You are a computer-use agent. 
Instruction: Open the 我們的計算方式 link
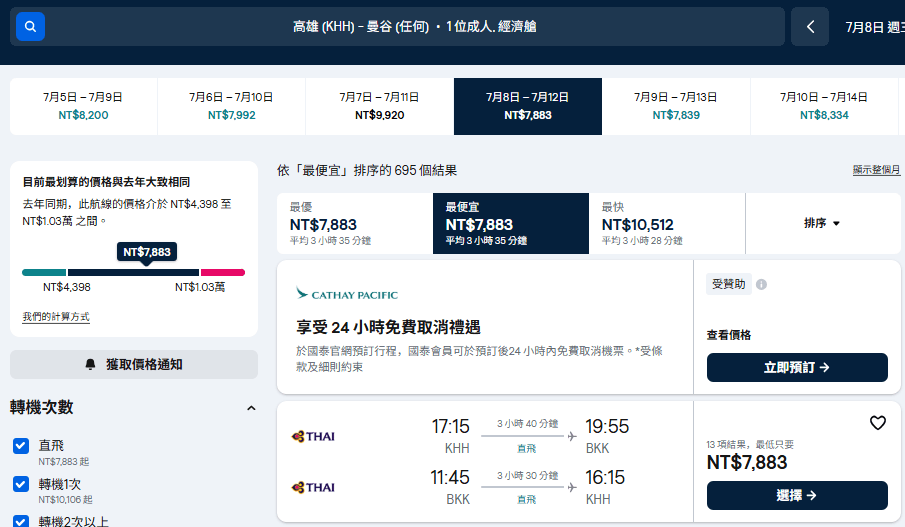pyautogui.click(x=56, y=316)
